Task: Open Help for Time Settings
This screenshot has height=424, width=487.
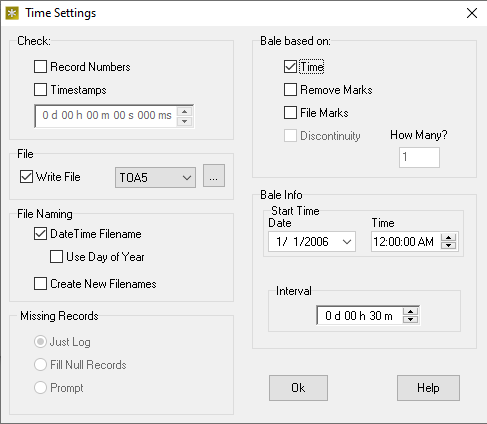Action: coord(428,388)
